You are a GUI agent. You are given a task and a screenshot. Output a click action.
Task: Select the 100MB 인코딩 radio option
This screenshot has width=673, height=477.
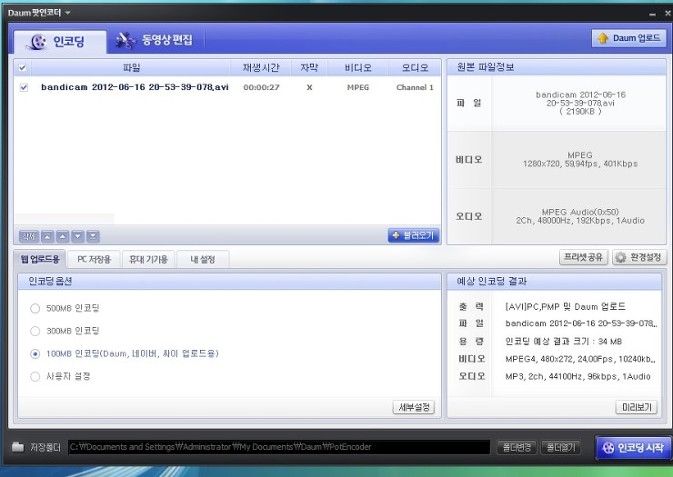[35, 354]
